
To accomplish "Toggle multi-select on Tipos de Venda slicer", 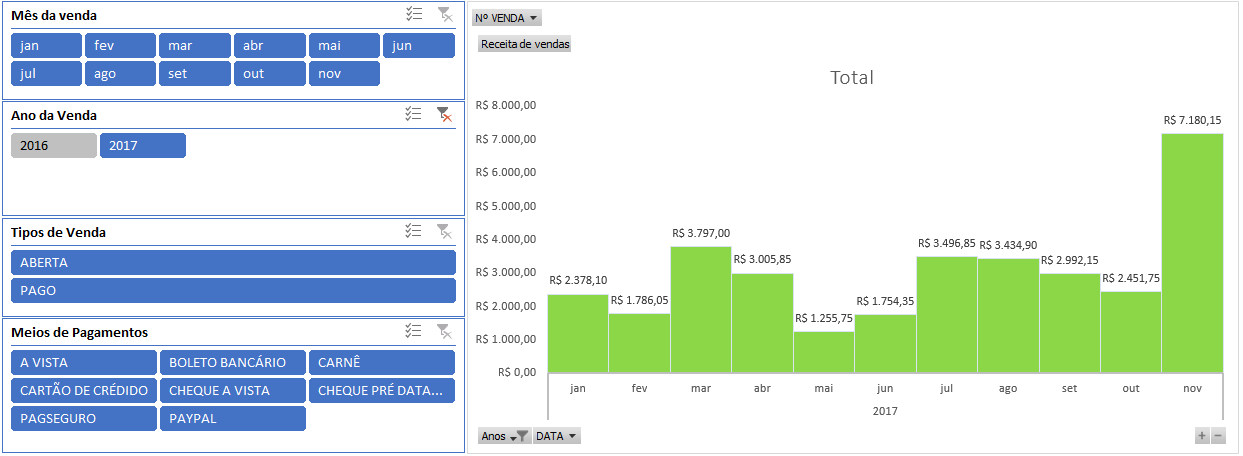I will pos(414,231).
